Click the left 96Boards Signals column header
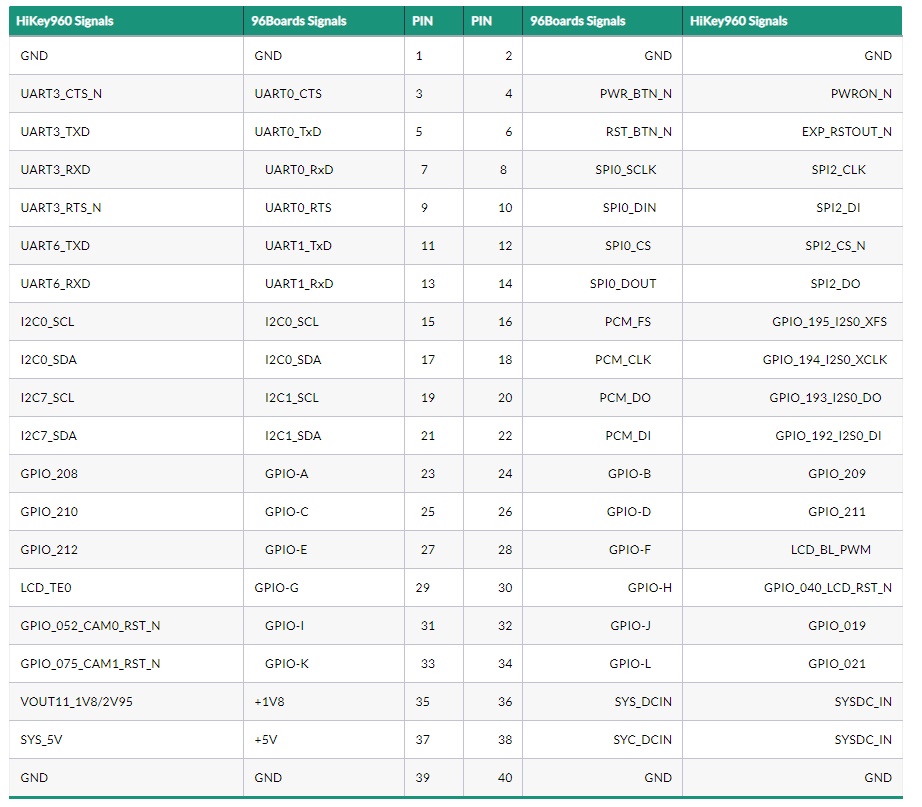922x807 pixels. 324,21
